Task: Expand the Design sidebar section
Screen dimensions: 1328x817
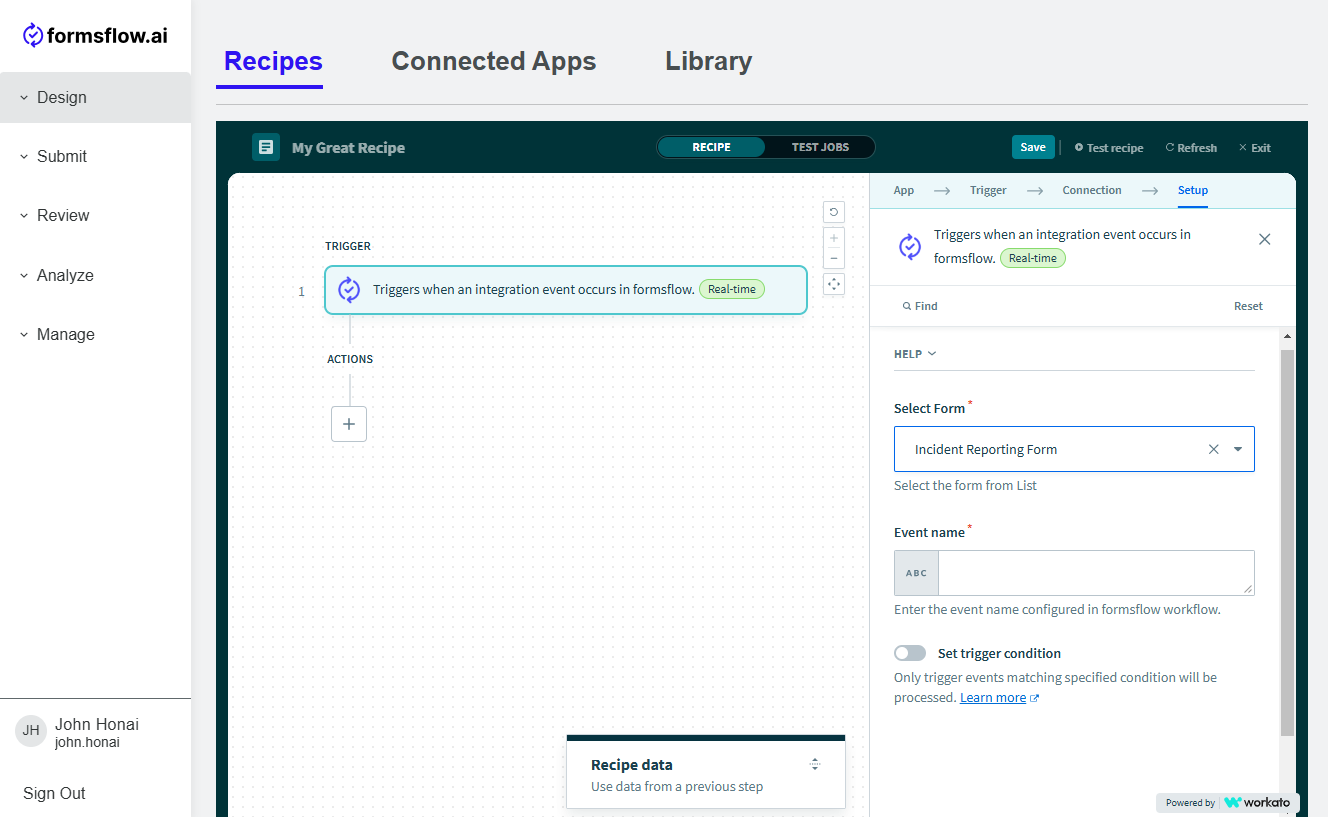Action: (95, 97)
